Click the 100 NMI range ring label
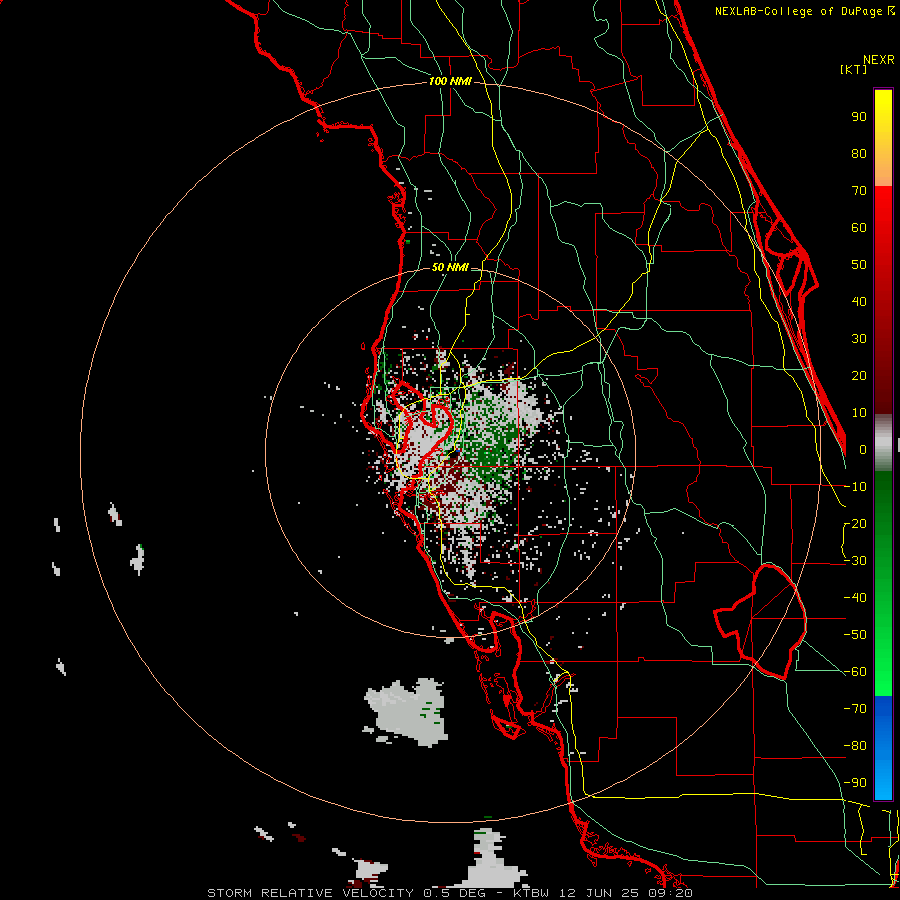Image resolution: width=900 pixels, height=900 pixels. [450, 82]
